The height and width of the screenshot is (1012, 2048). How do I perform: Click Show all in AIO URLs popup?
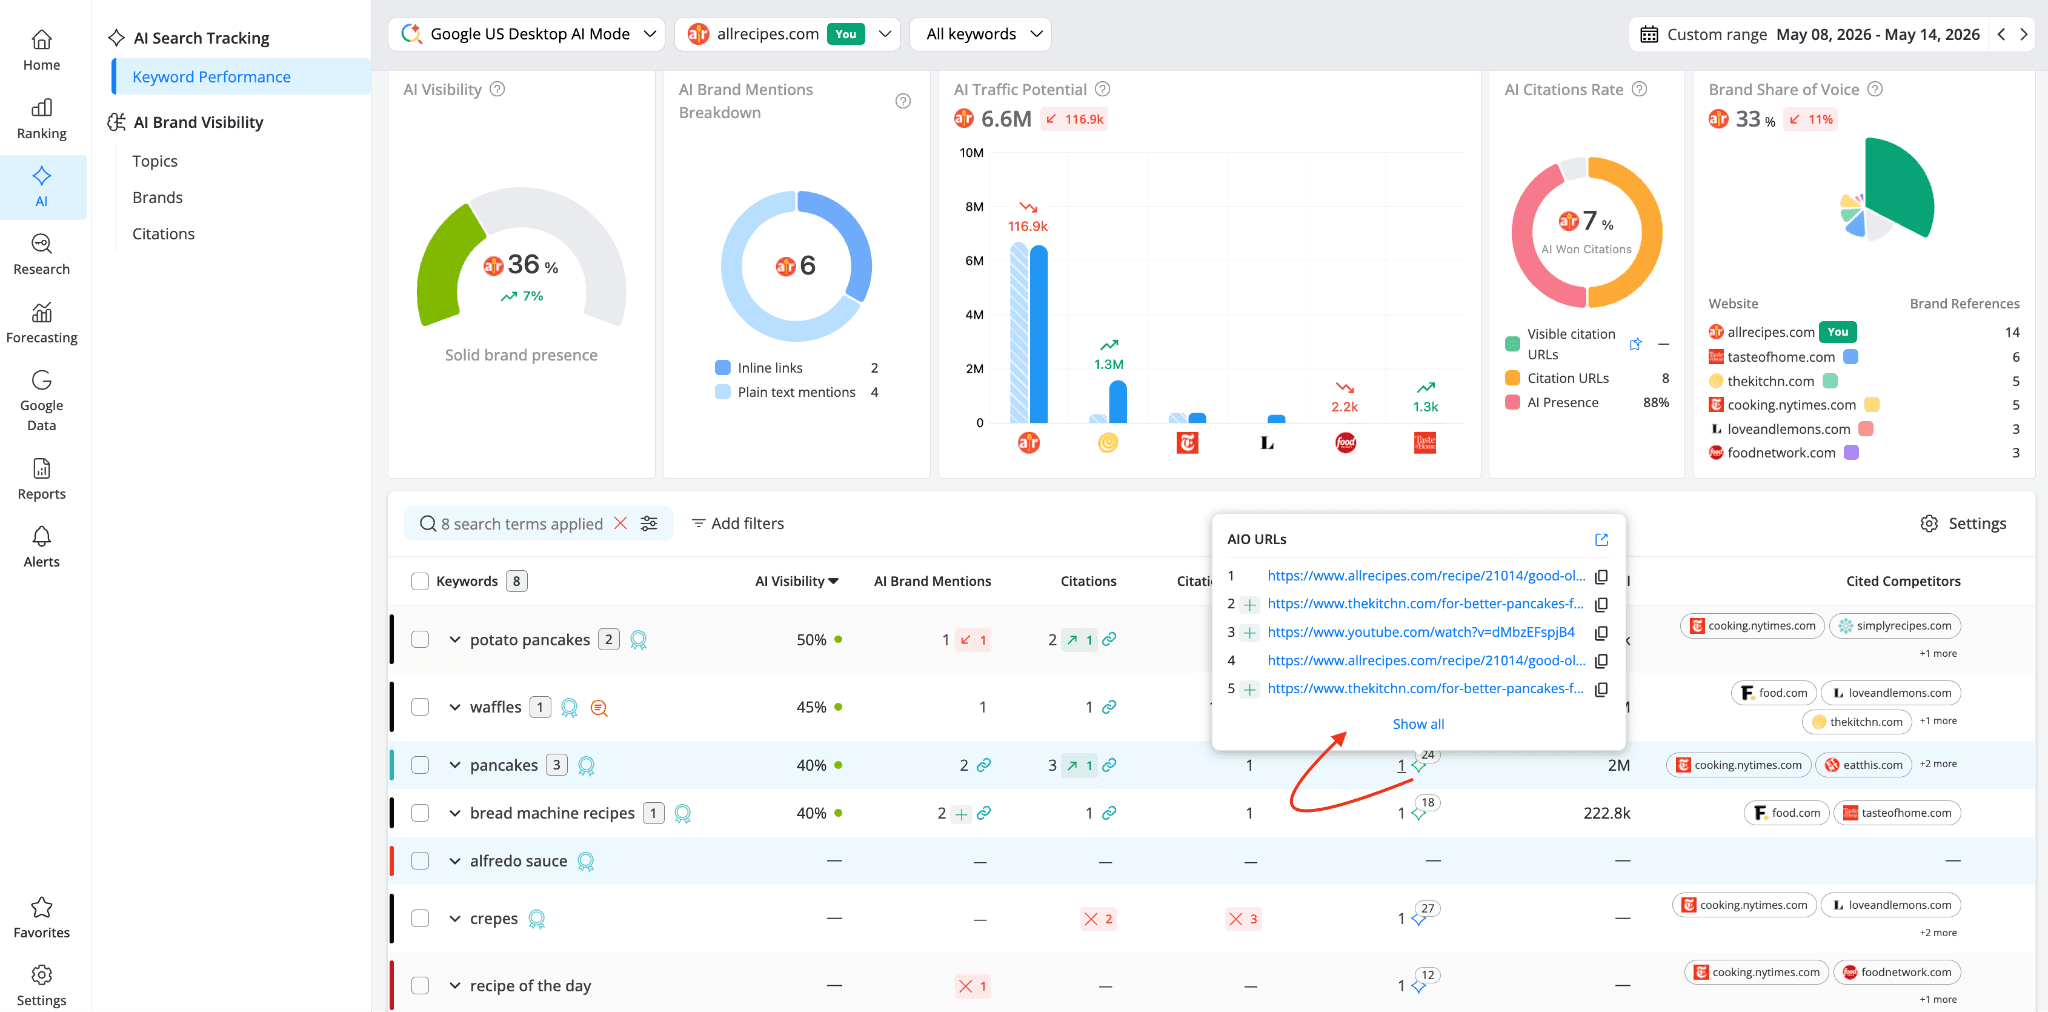point(1418,724)
